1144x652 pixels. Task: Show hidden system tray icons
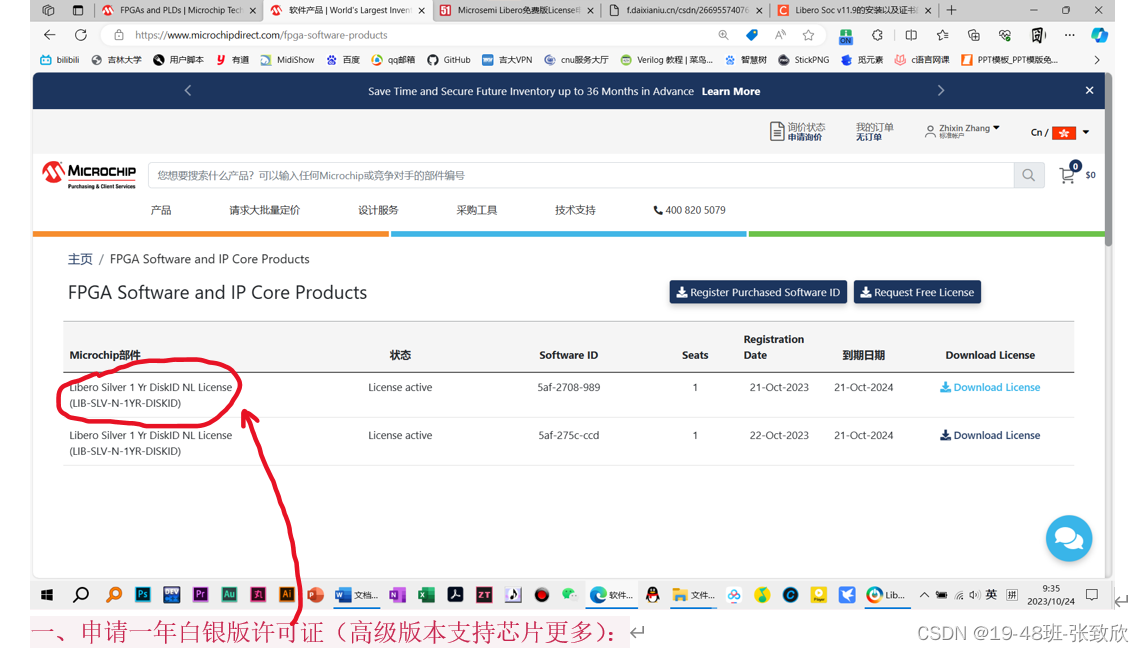tap(924, 595)
